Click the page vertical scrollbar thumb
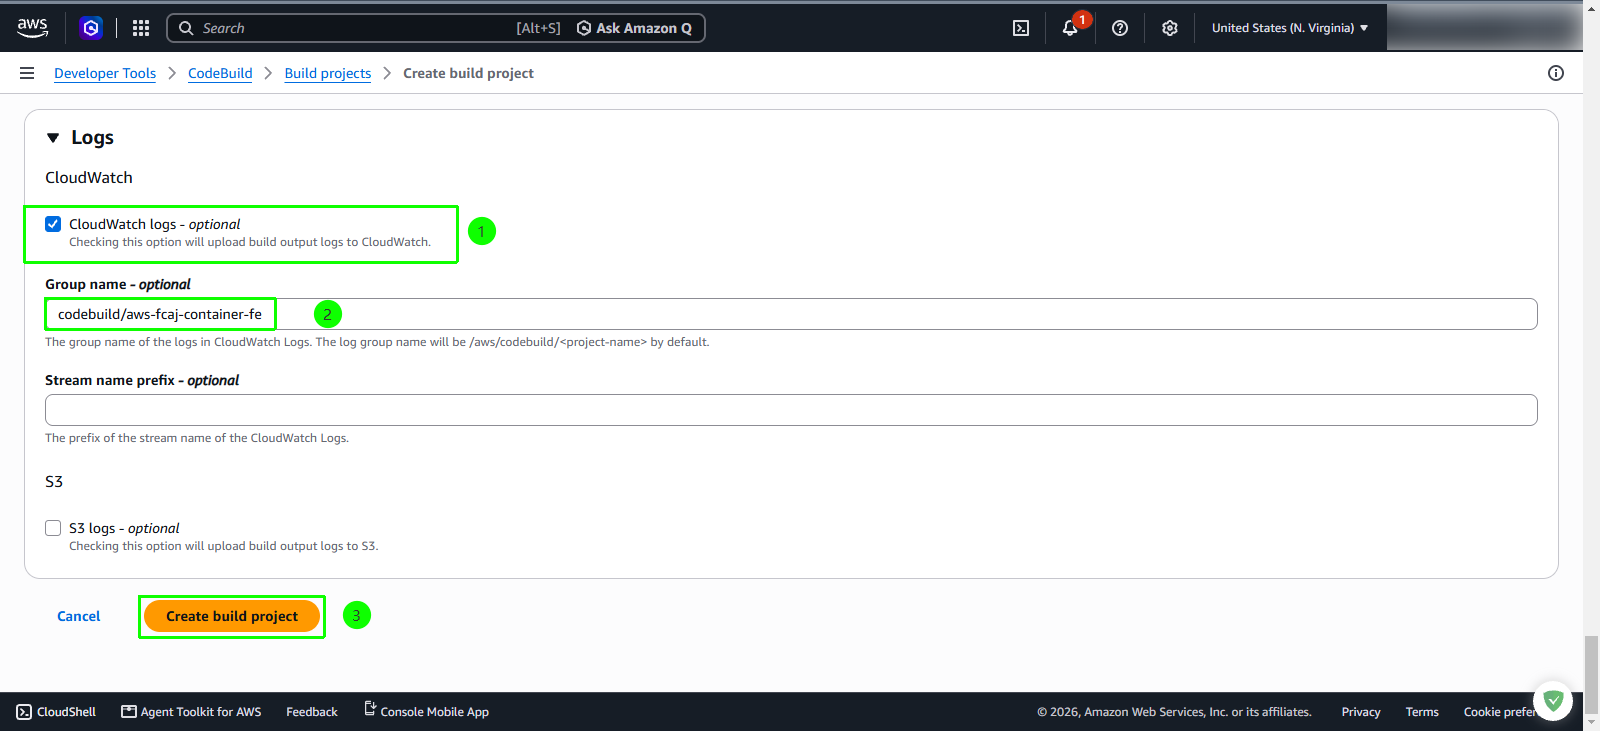The image size is (1600, 731). pos(1591,674)
